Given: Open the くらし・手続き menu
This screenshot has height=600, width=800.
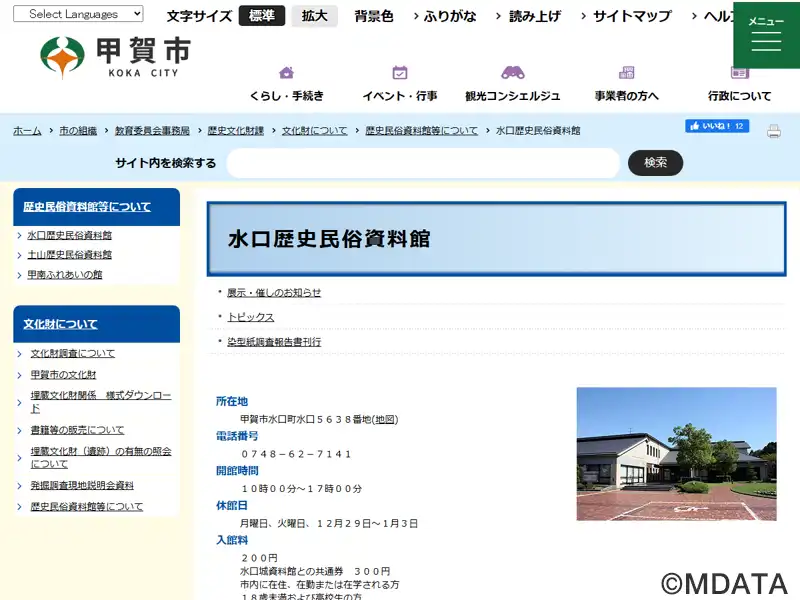Looking at the screenshot, I should click(287, 96).
